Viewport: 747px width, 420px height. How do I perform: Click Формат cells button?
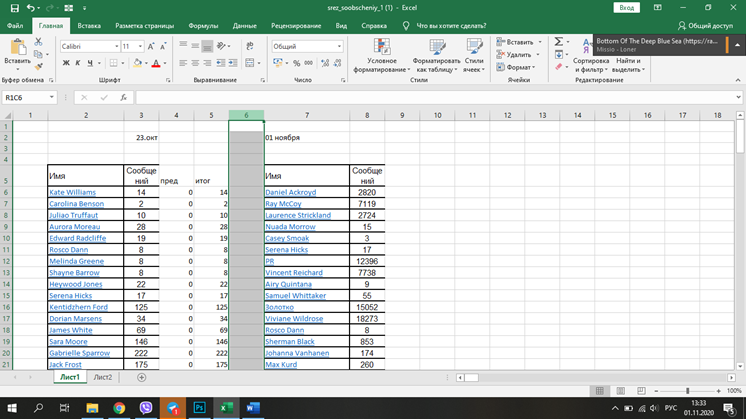(516, 67)
